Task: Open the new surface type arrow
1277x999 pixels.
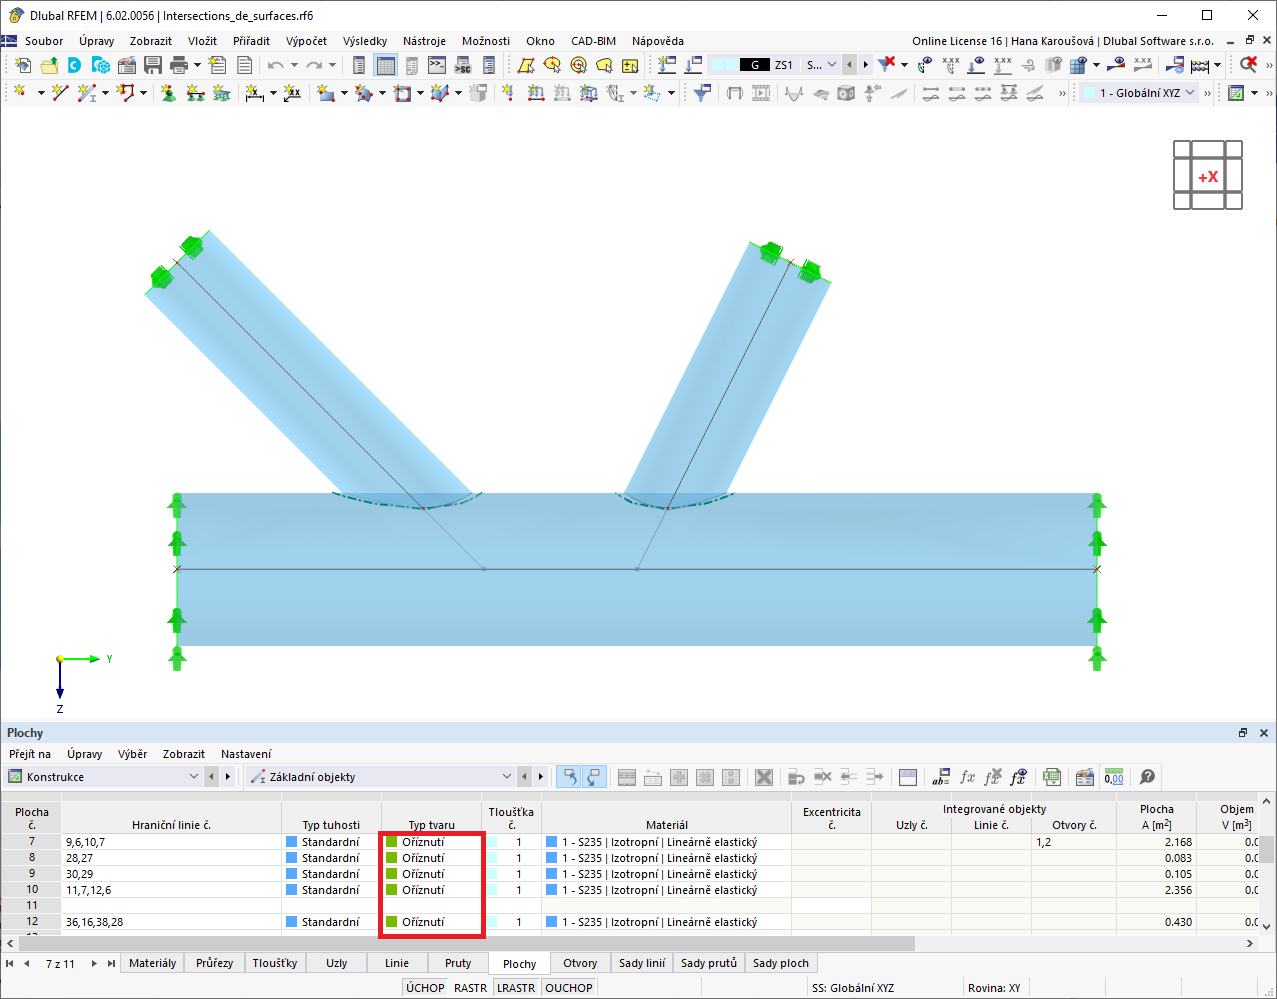Action: pyautogui.click(x=344, y=93)
